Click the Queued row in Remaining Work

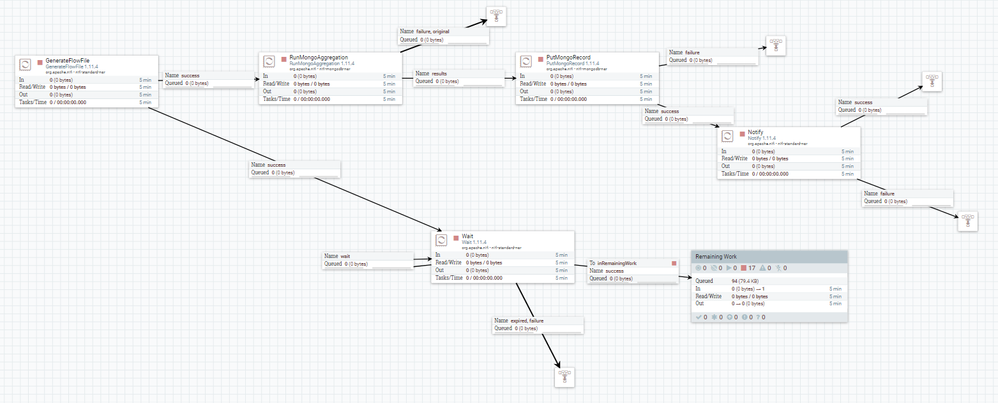click(x=770, y=281)
